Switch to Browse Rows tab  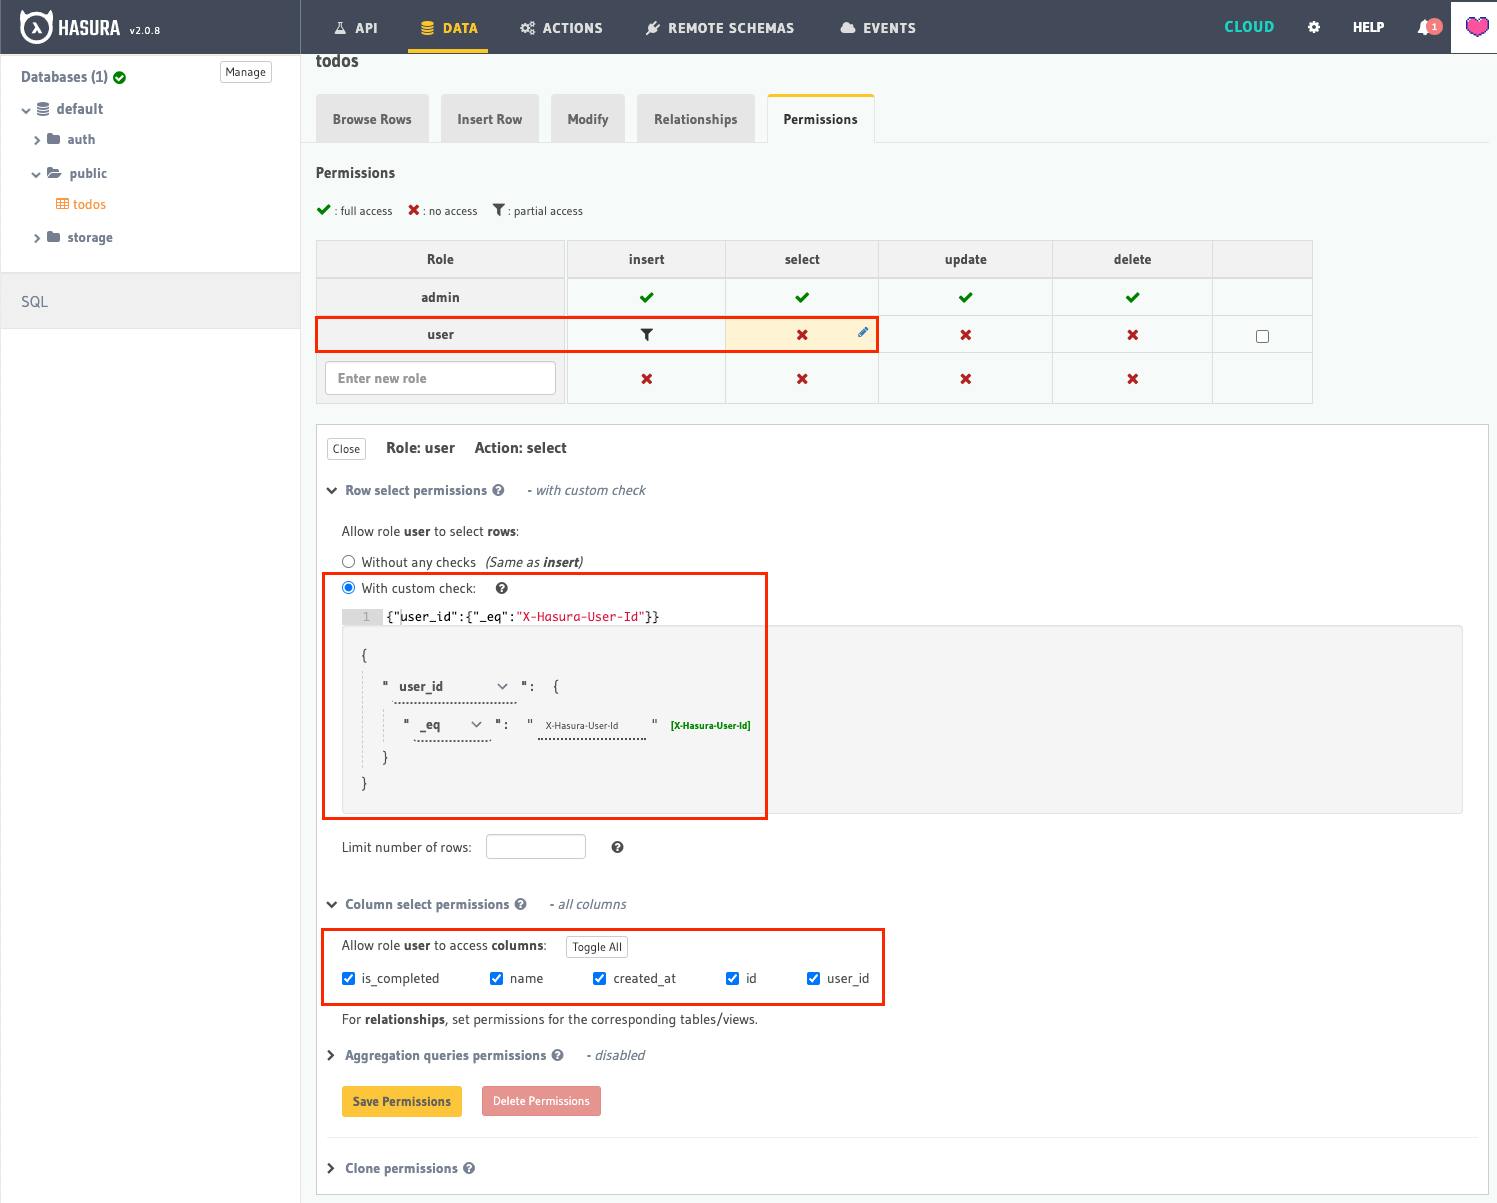(372, 119)
